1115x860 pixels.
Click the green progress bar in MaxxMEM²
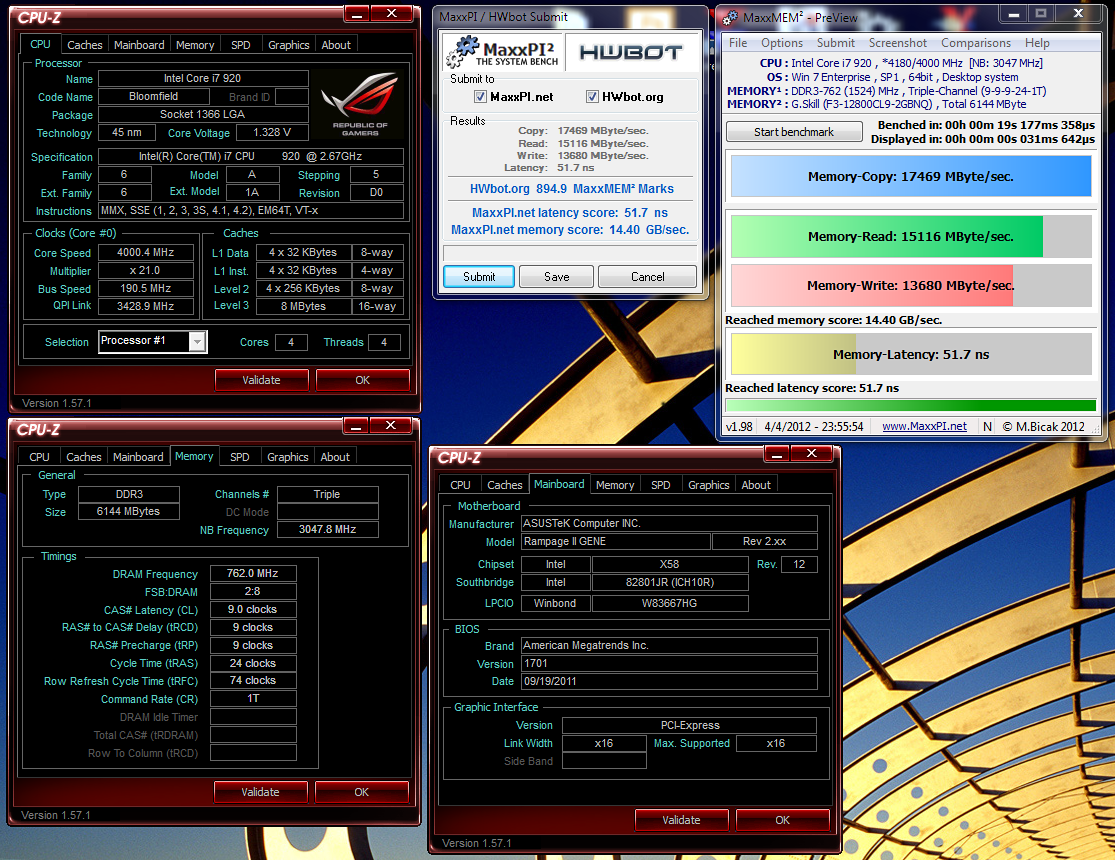pyautogui.click(x=910, y=405)
